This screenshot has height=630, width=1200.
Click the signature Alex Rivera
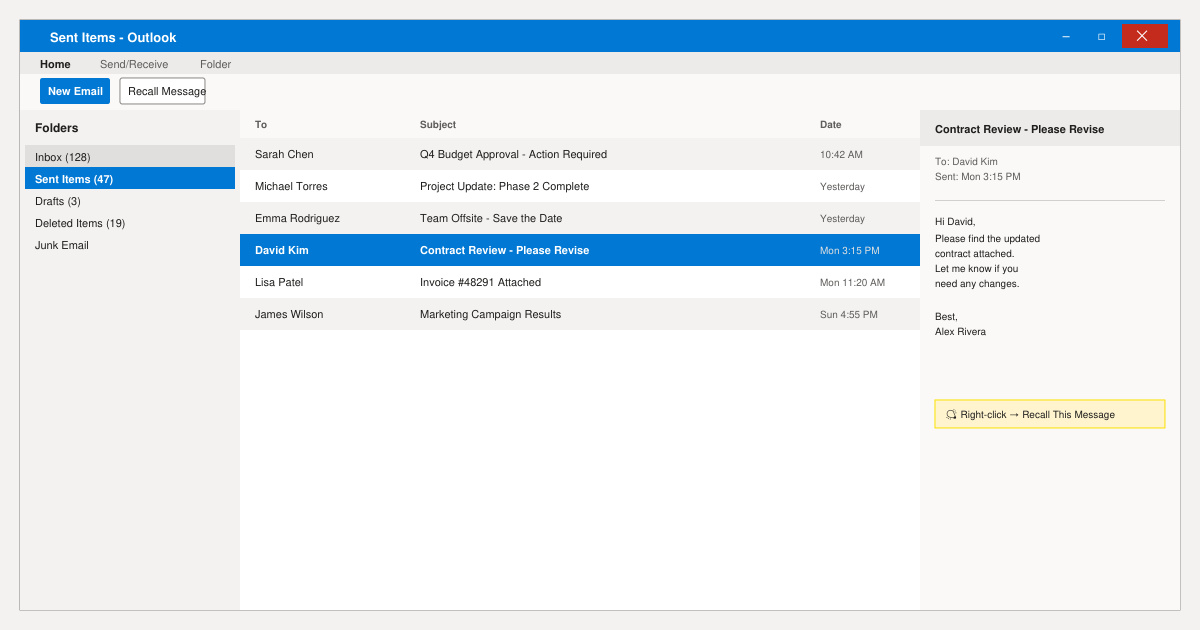[x=960, y=331]
